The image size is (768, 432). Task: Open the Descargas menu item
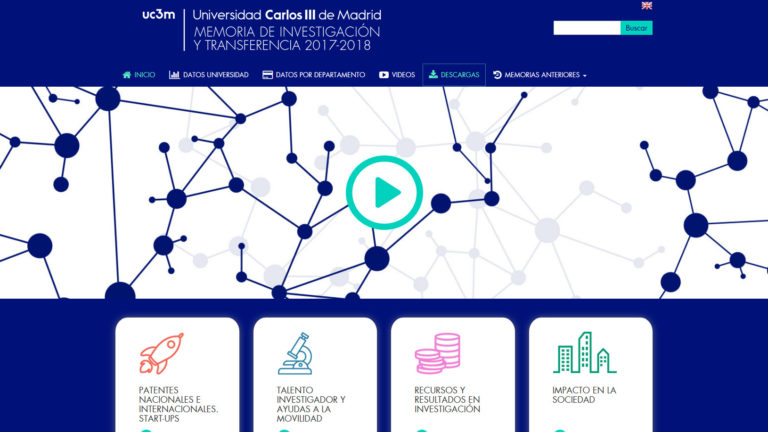(x=454, y=75)
